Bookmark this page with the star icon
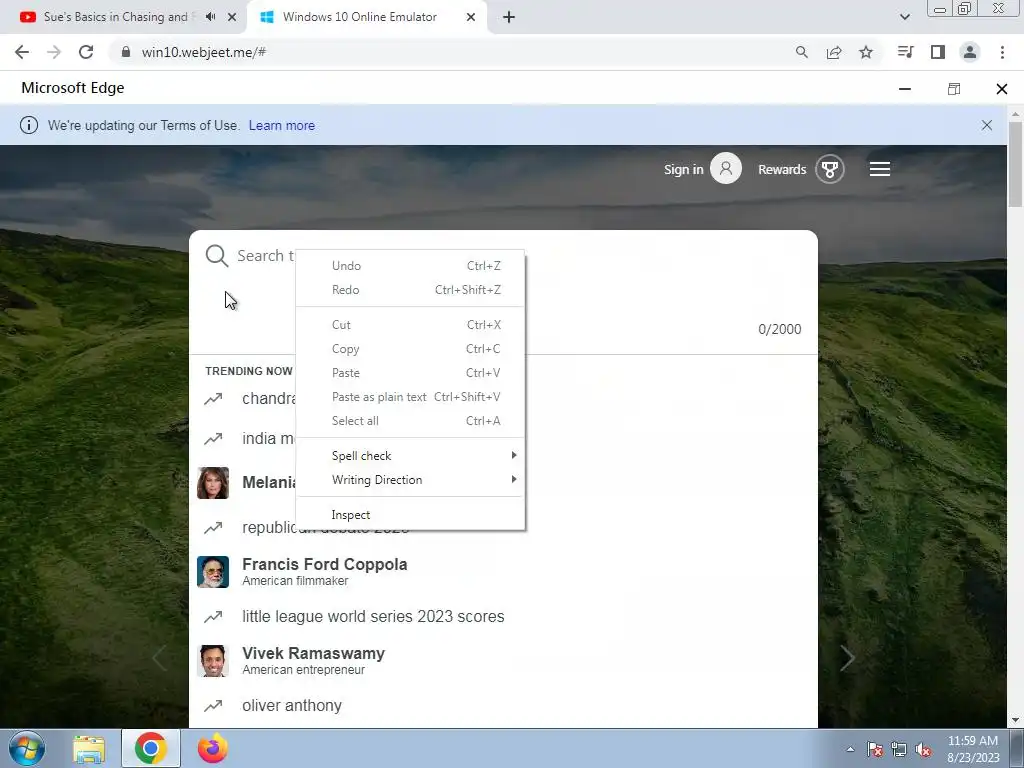 click(x=866, y=52)
